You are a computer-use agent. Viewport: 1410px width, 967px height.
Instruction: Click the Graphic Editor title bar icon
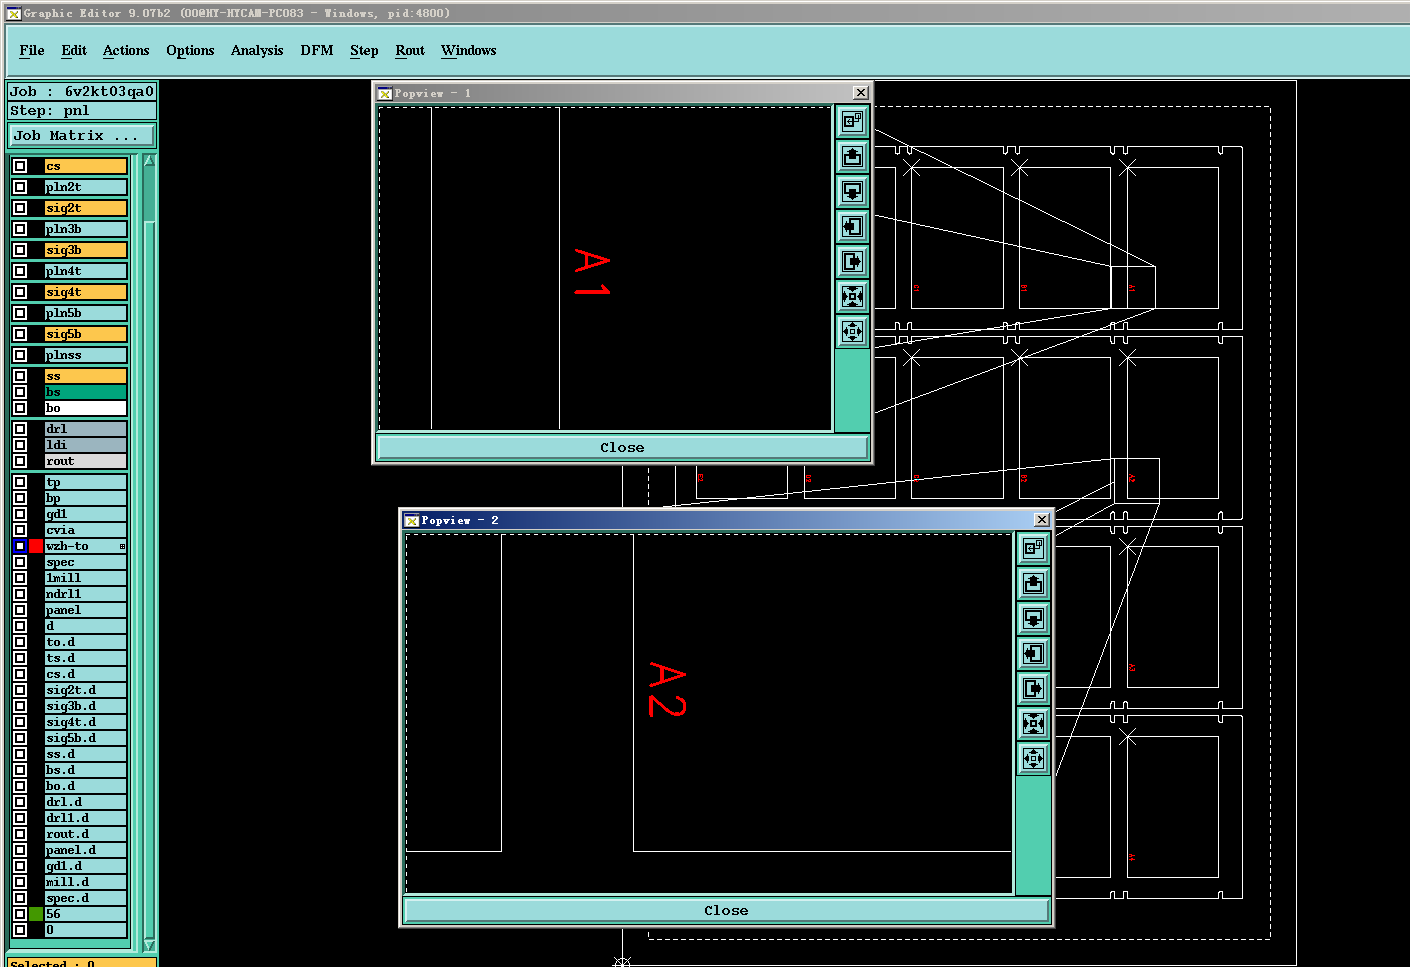[x=14, y=13]
